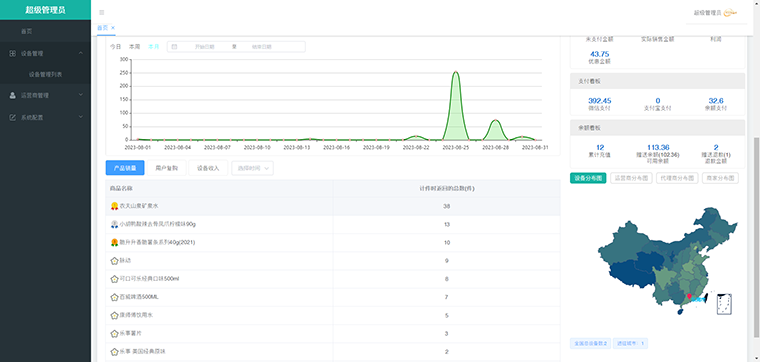760x362 pixels.
Task: Select the 首页 page tab
Action: coord(102,28)
